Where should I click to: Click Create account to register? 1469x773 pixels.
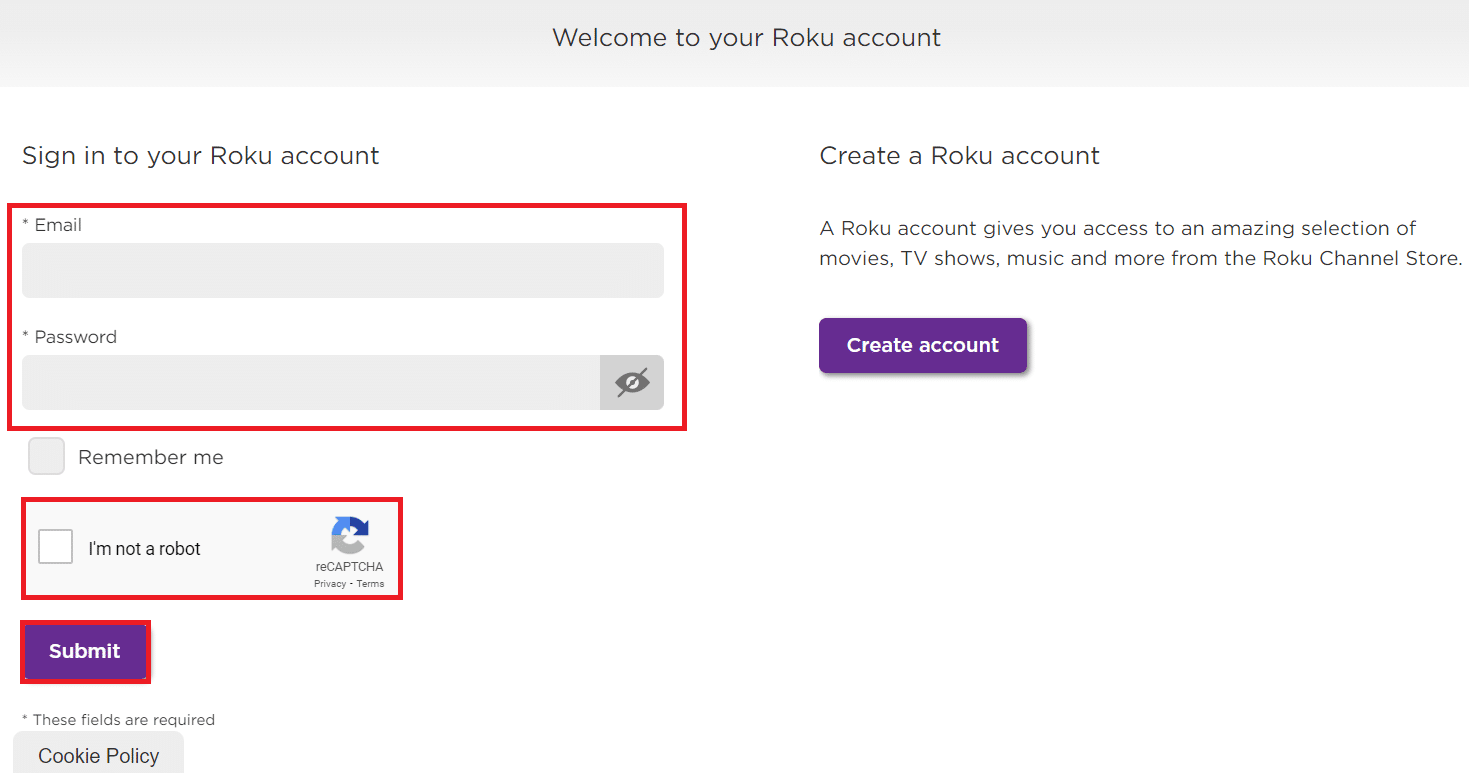click(x=922, y=345)
